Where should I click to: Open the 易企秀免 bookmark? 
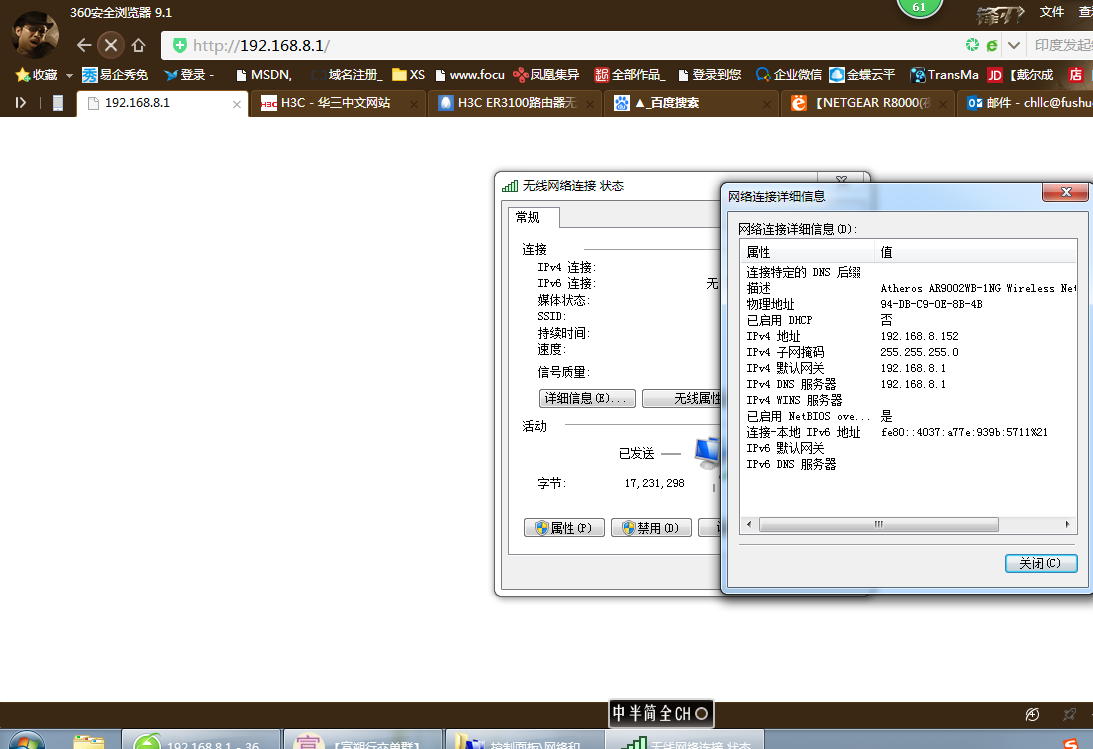pyautogui.click(x=114, y=75)
